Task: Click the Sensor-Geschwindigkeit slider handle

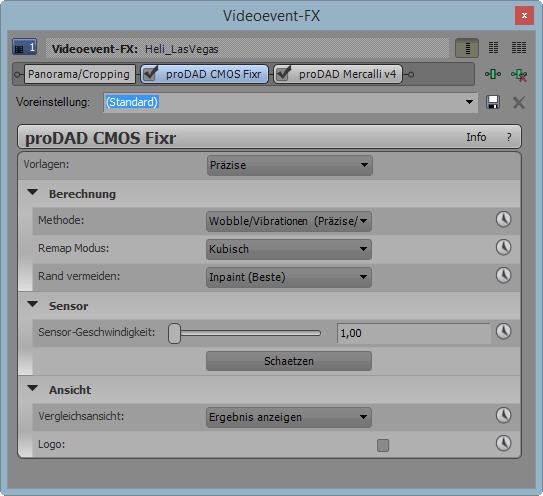Action: 175,333
